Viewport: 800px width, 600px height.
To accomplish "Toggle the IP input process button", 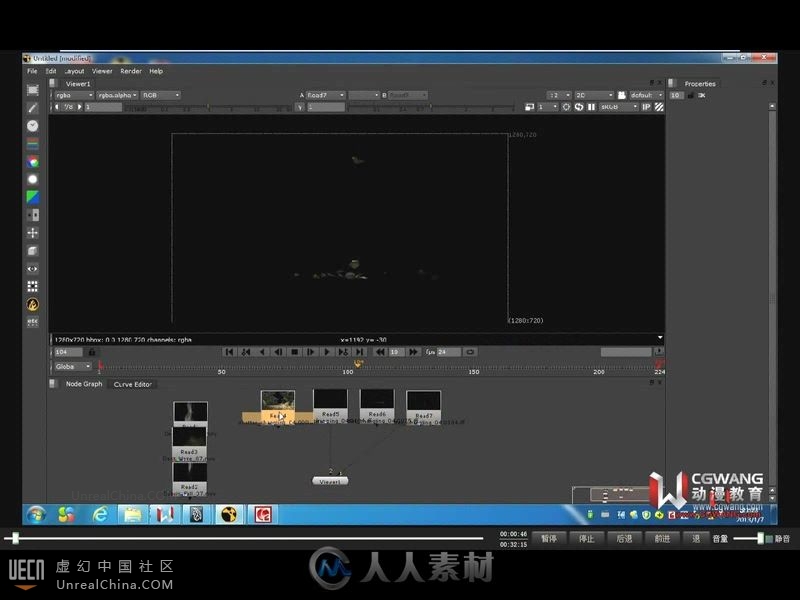I will [646, 107].
